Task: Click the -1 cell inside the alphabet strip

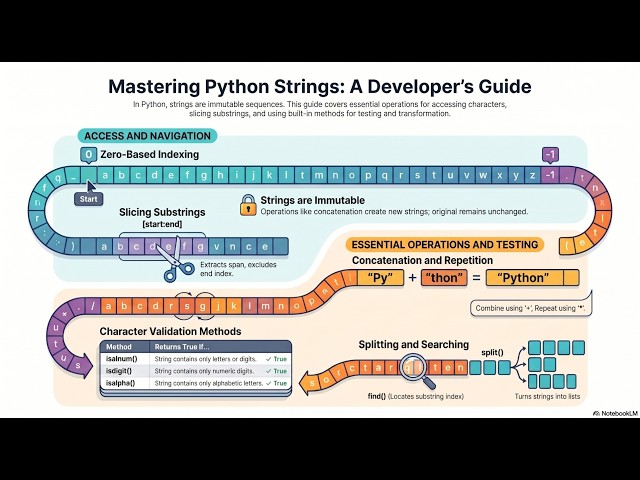Action: tap(550, 176)
